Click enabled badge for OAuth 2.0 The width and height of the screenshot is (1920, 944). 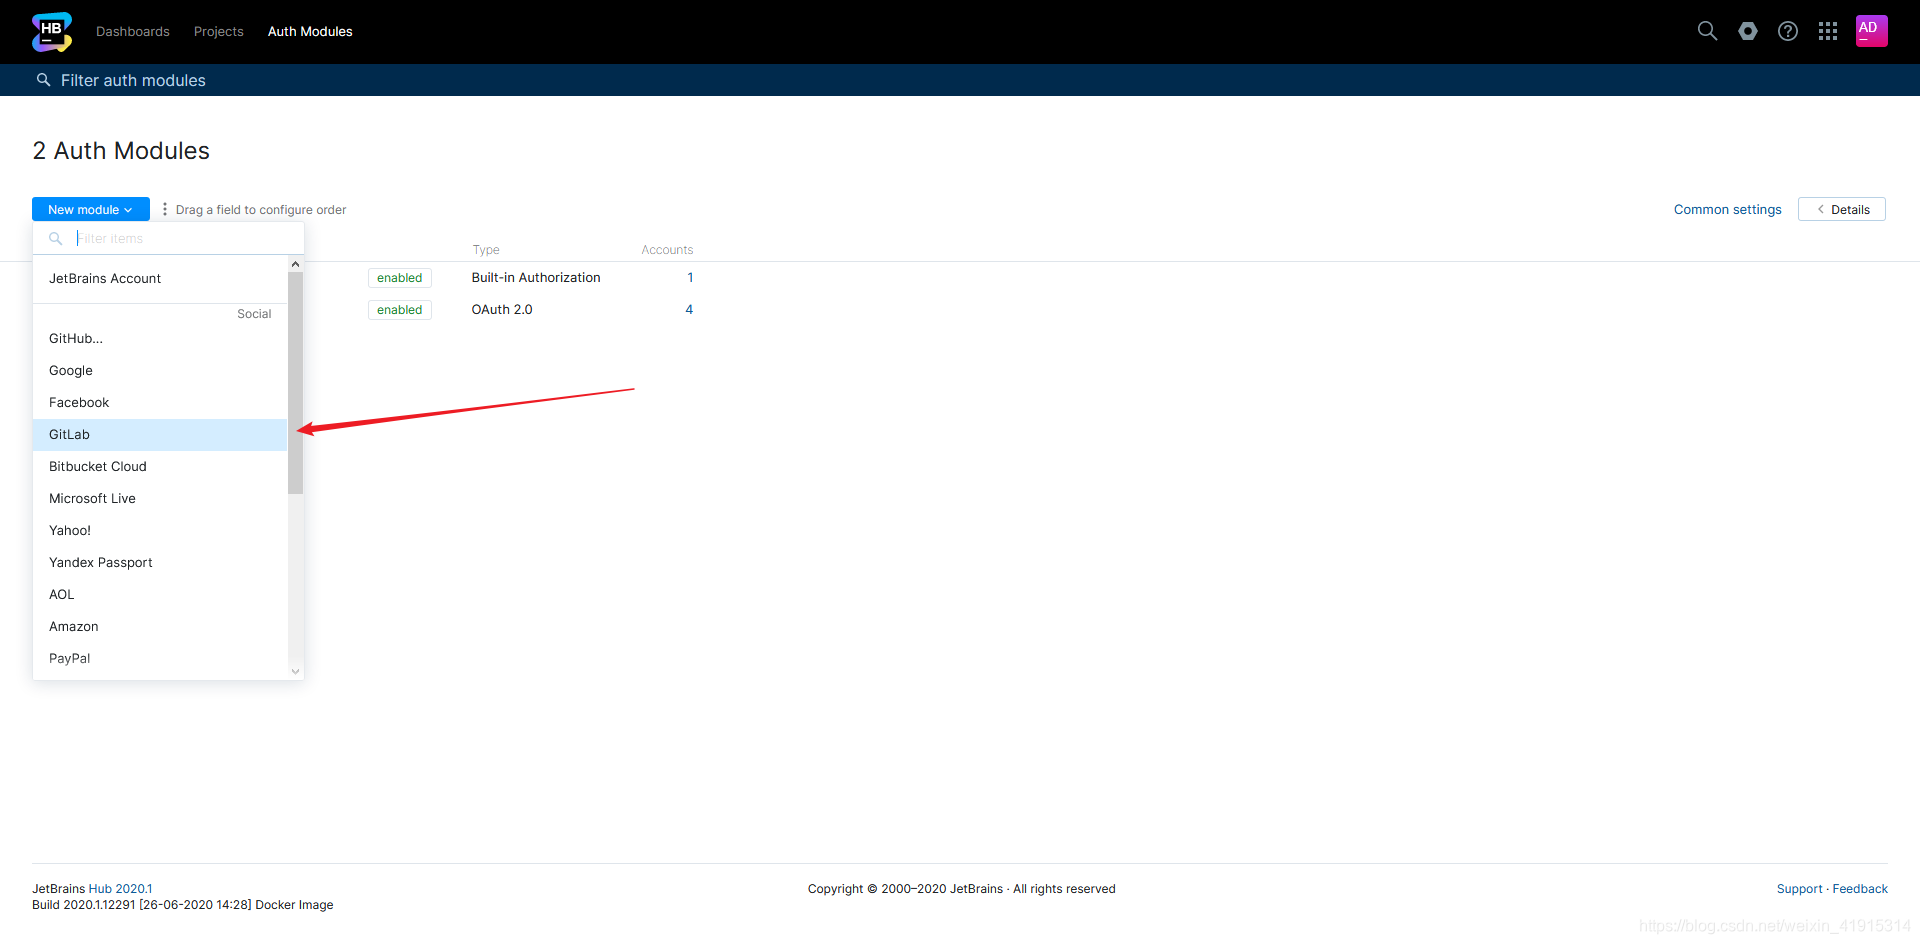(x=399, y=310)
